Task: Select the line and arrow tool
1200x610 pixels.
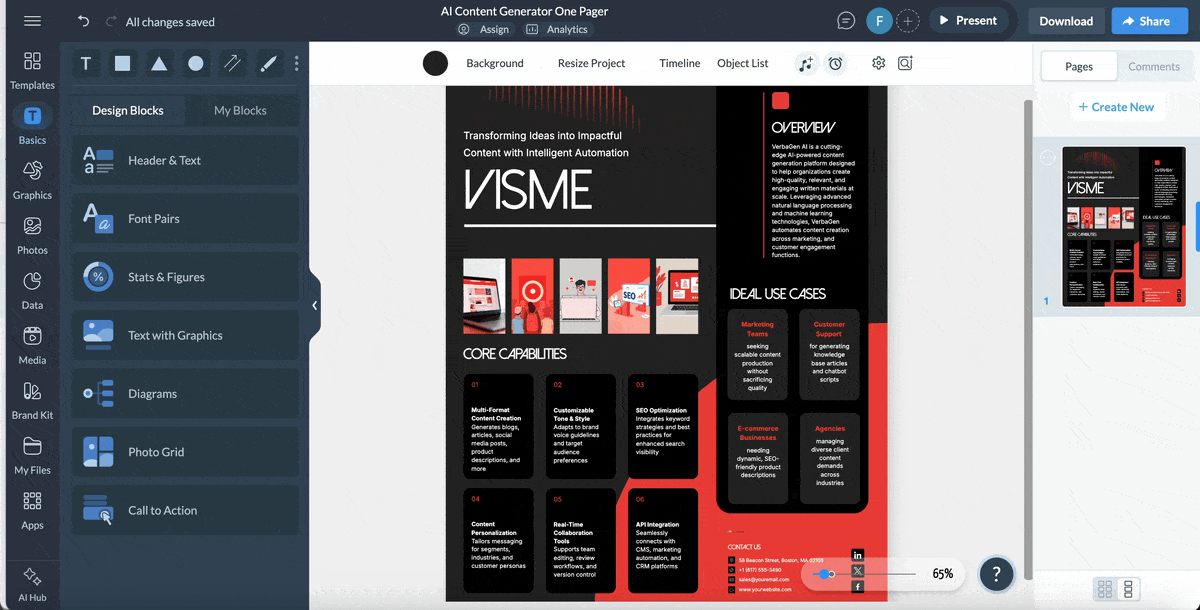Action: [233, 63]
